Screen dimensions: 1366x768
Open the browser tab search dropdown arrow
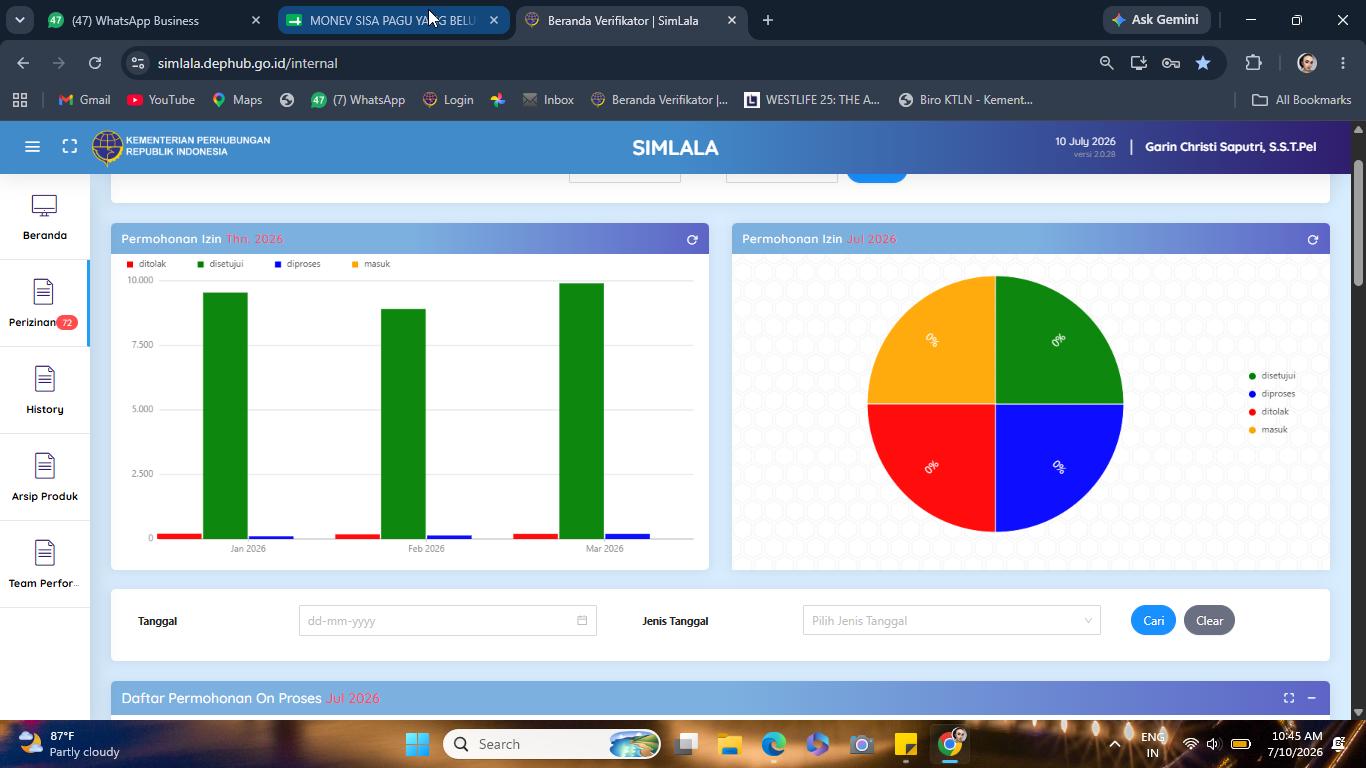click(19, 20)
